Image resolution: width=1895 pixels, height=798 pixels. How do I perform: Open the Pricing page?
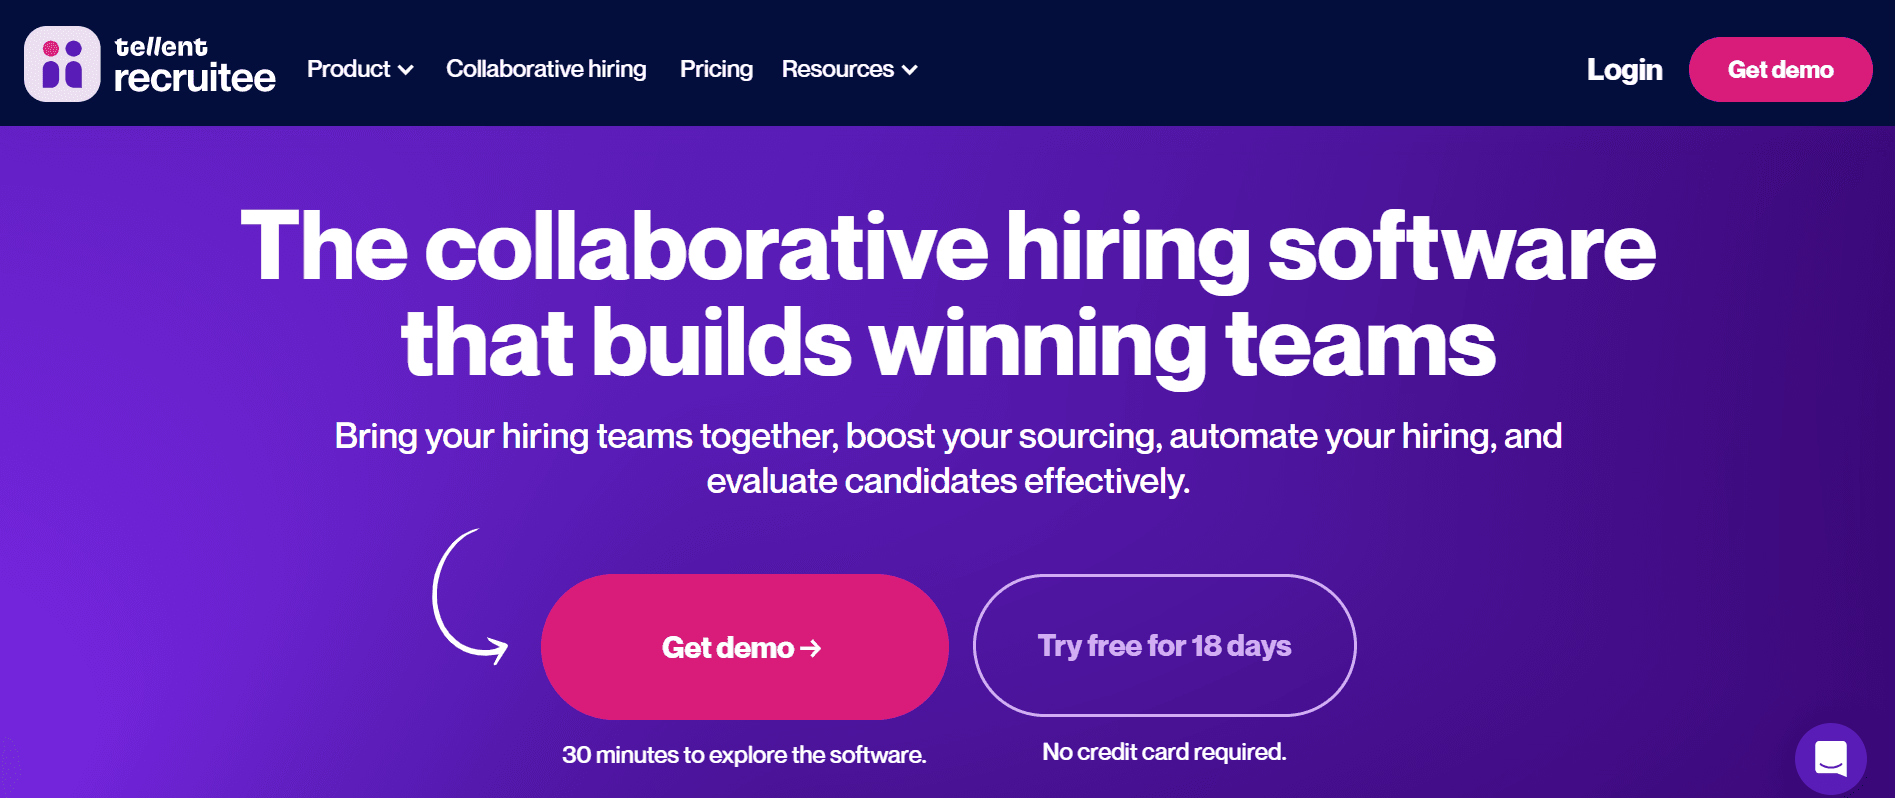tap(716, 69)
